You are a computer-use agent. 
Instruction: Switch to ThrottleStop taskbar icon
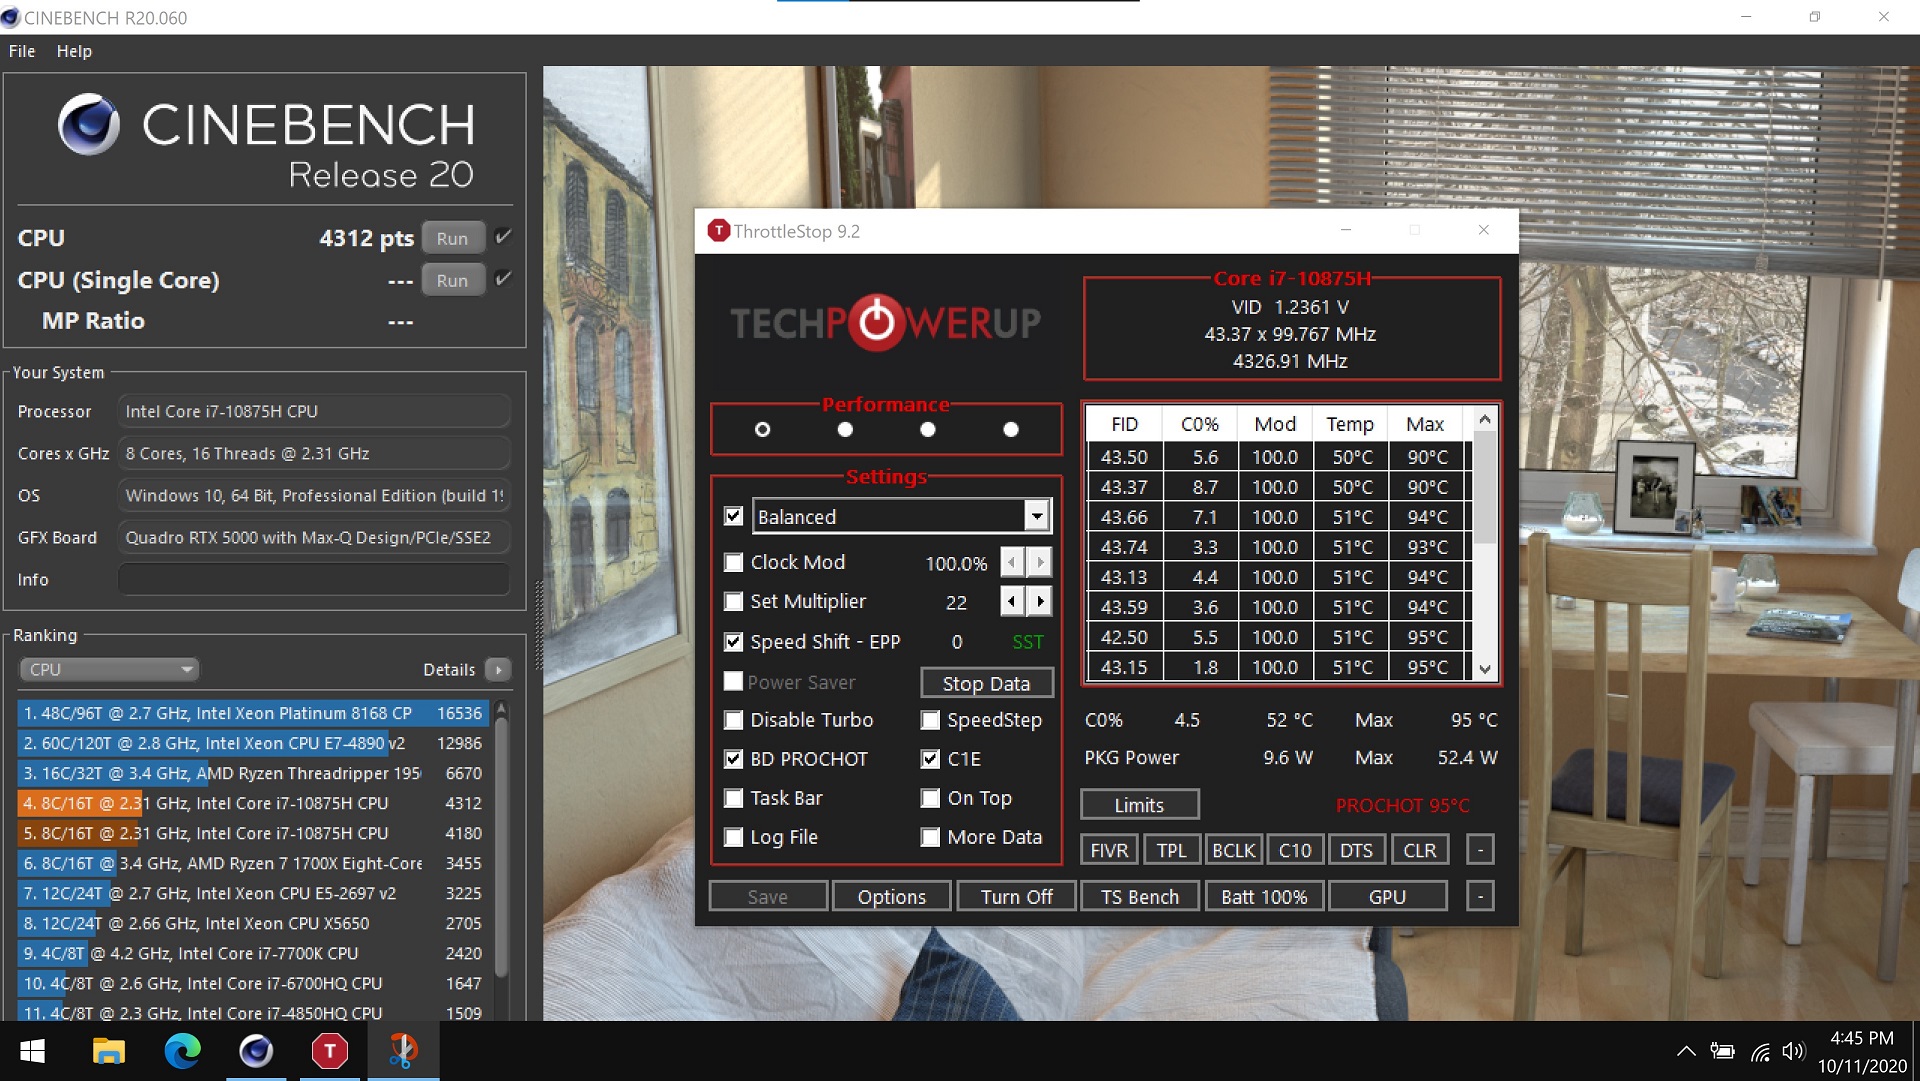coord(329,1051)
